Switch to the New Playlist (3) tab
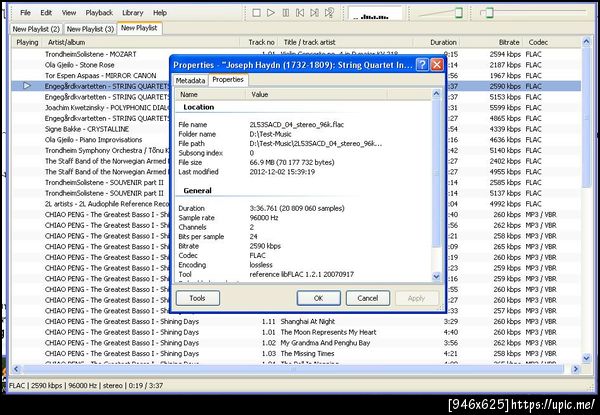 90,29
